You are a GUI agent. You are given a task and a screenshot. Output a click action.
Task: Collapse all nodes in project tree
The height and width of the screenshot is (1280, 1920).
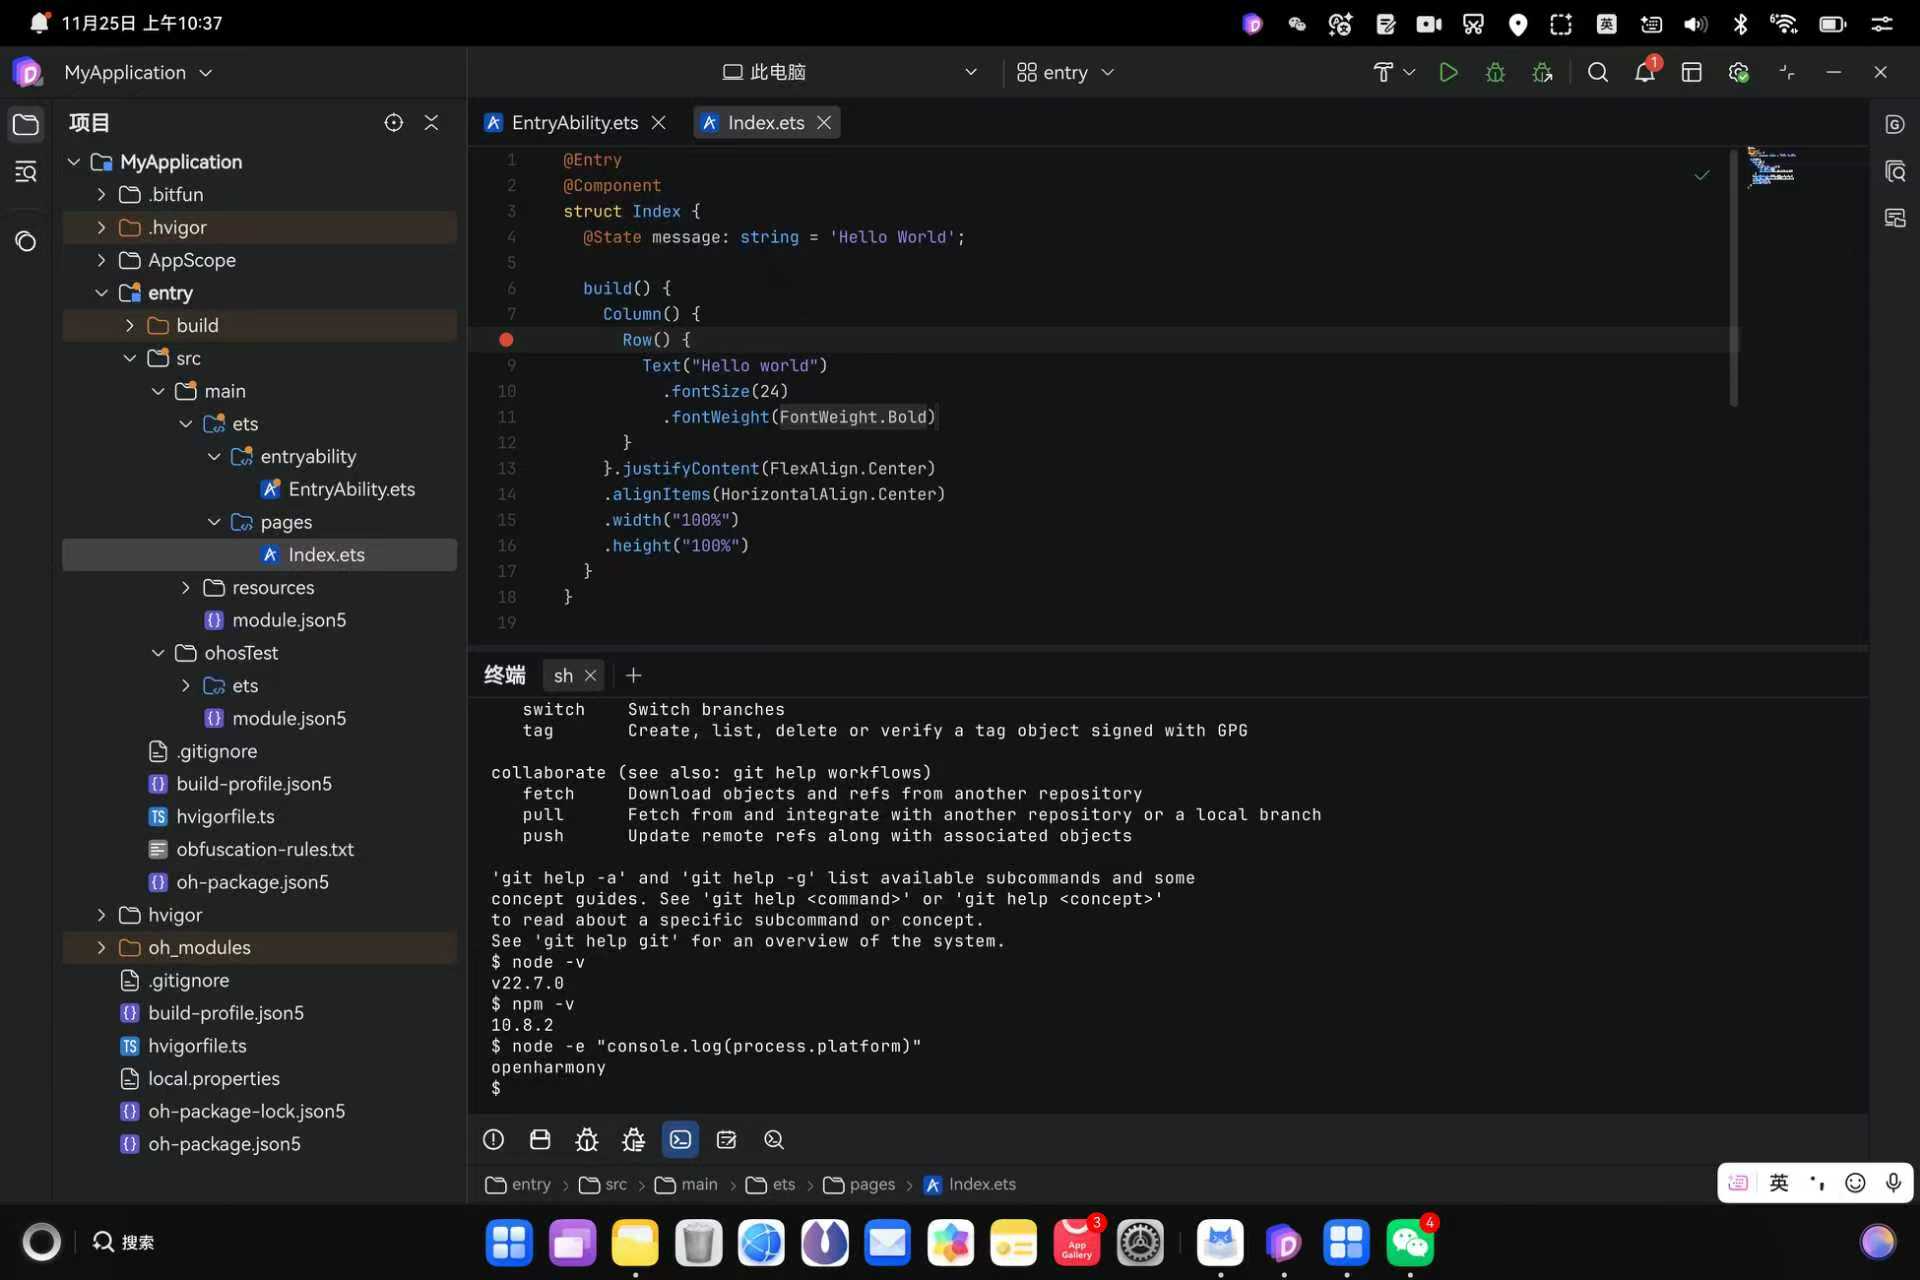pos(431,122)
